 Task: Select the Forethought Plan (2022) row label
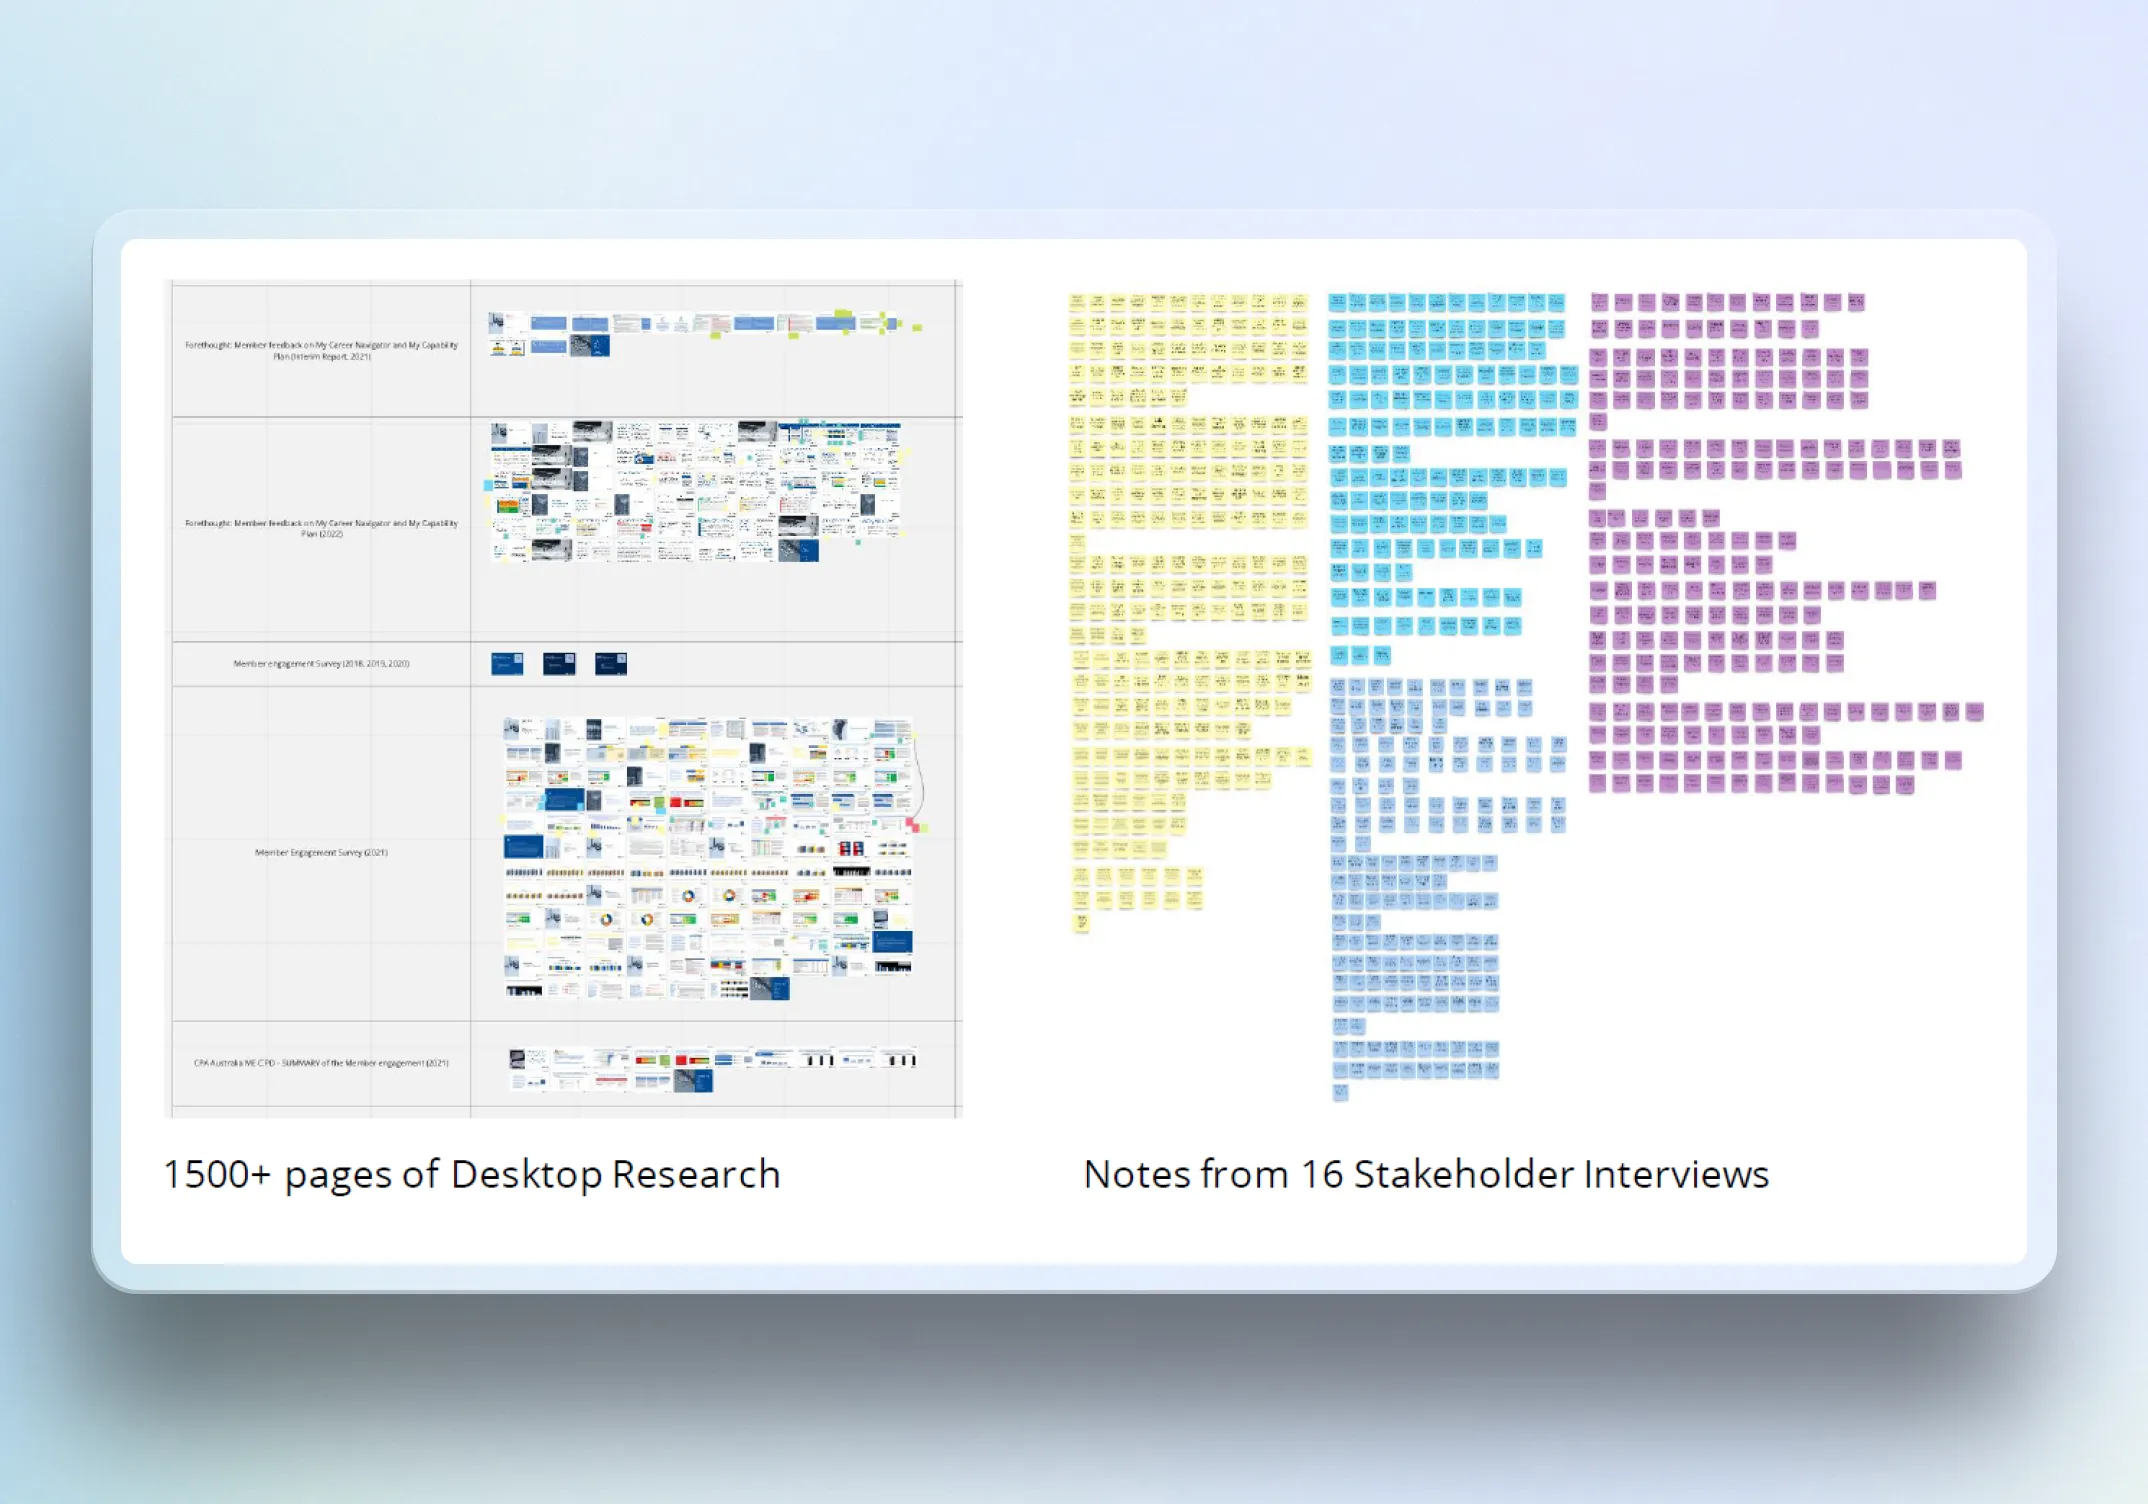click(321, 528)
